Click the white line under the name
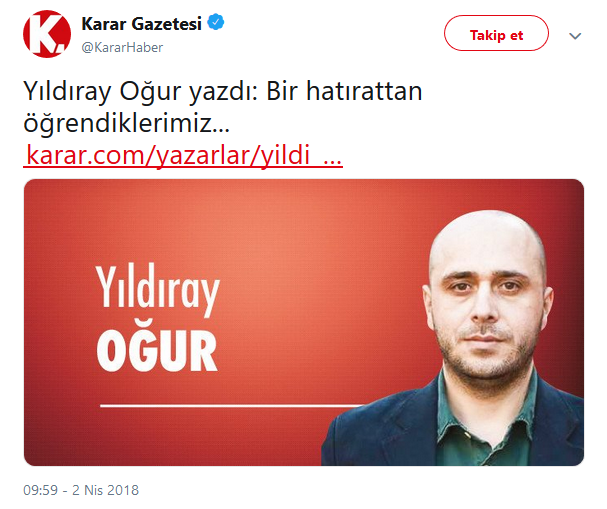Viewport: 607px width, 509px height. [231, 406]
